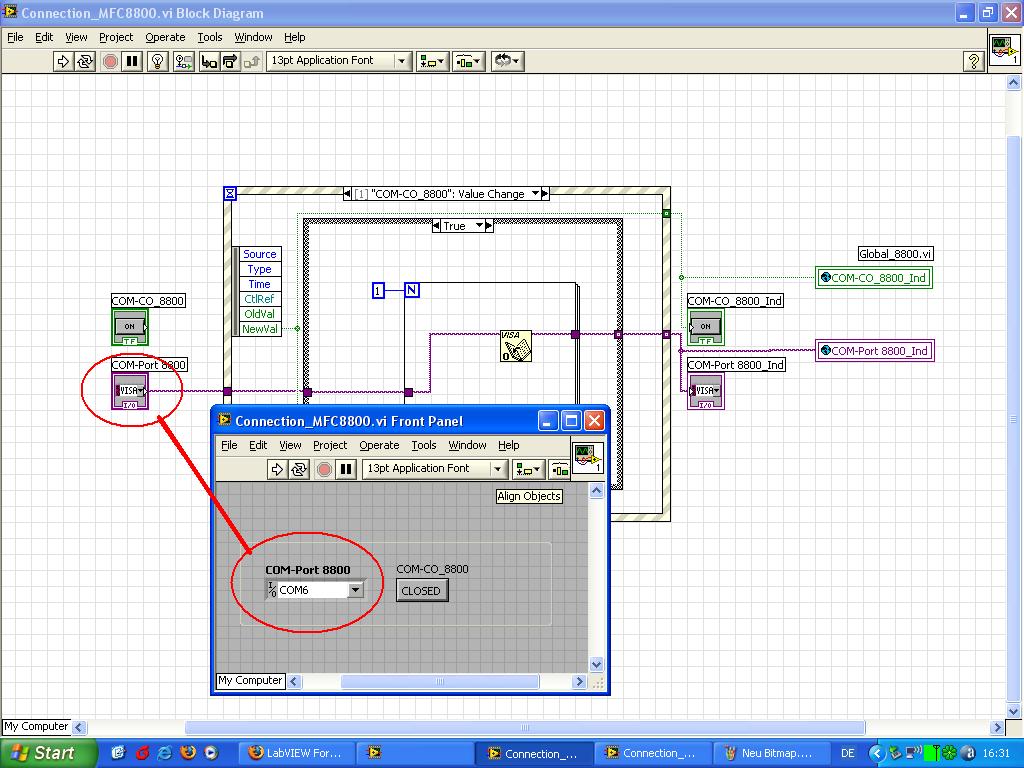Open Tools menu in Front Panel window

coord(424,445)
